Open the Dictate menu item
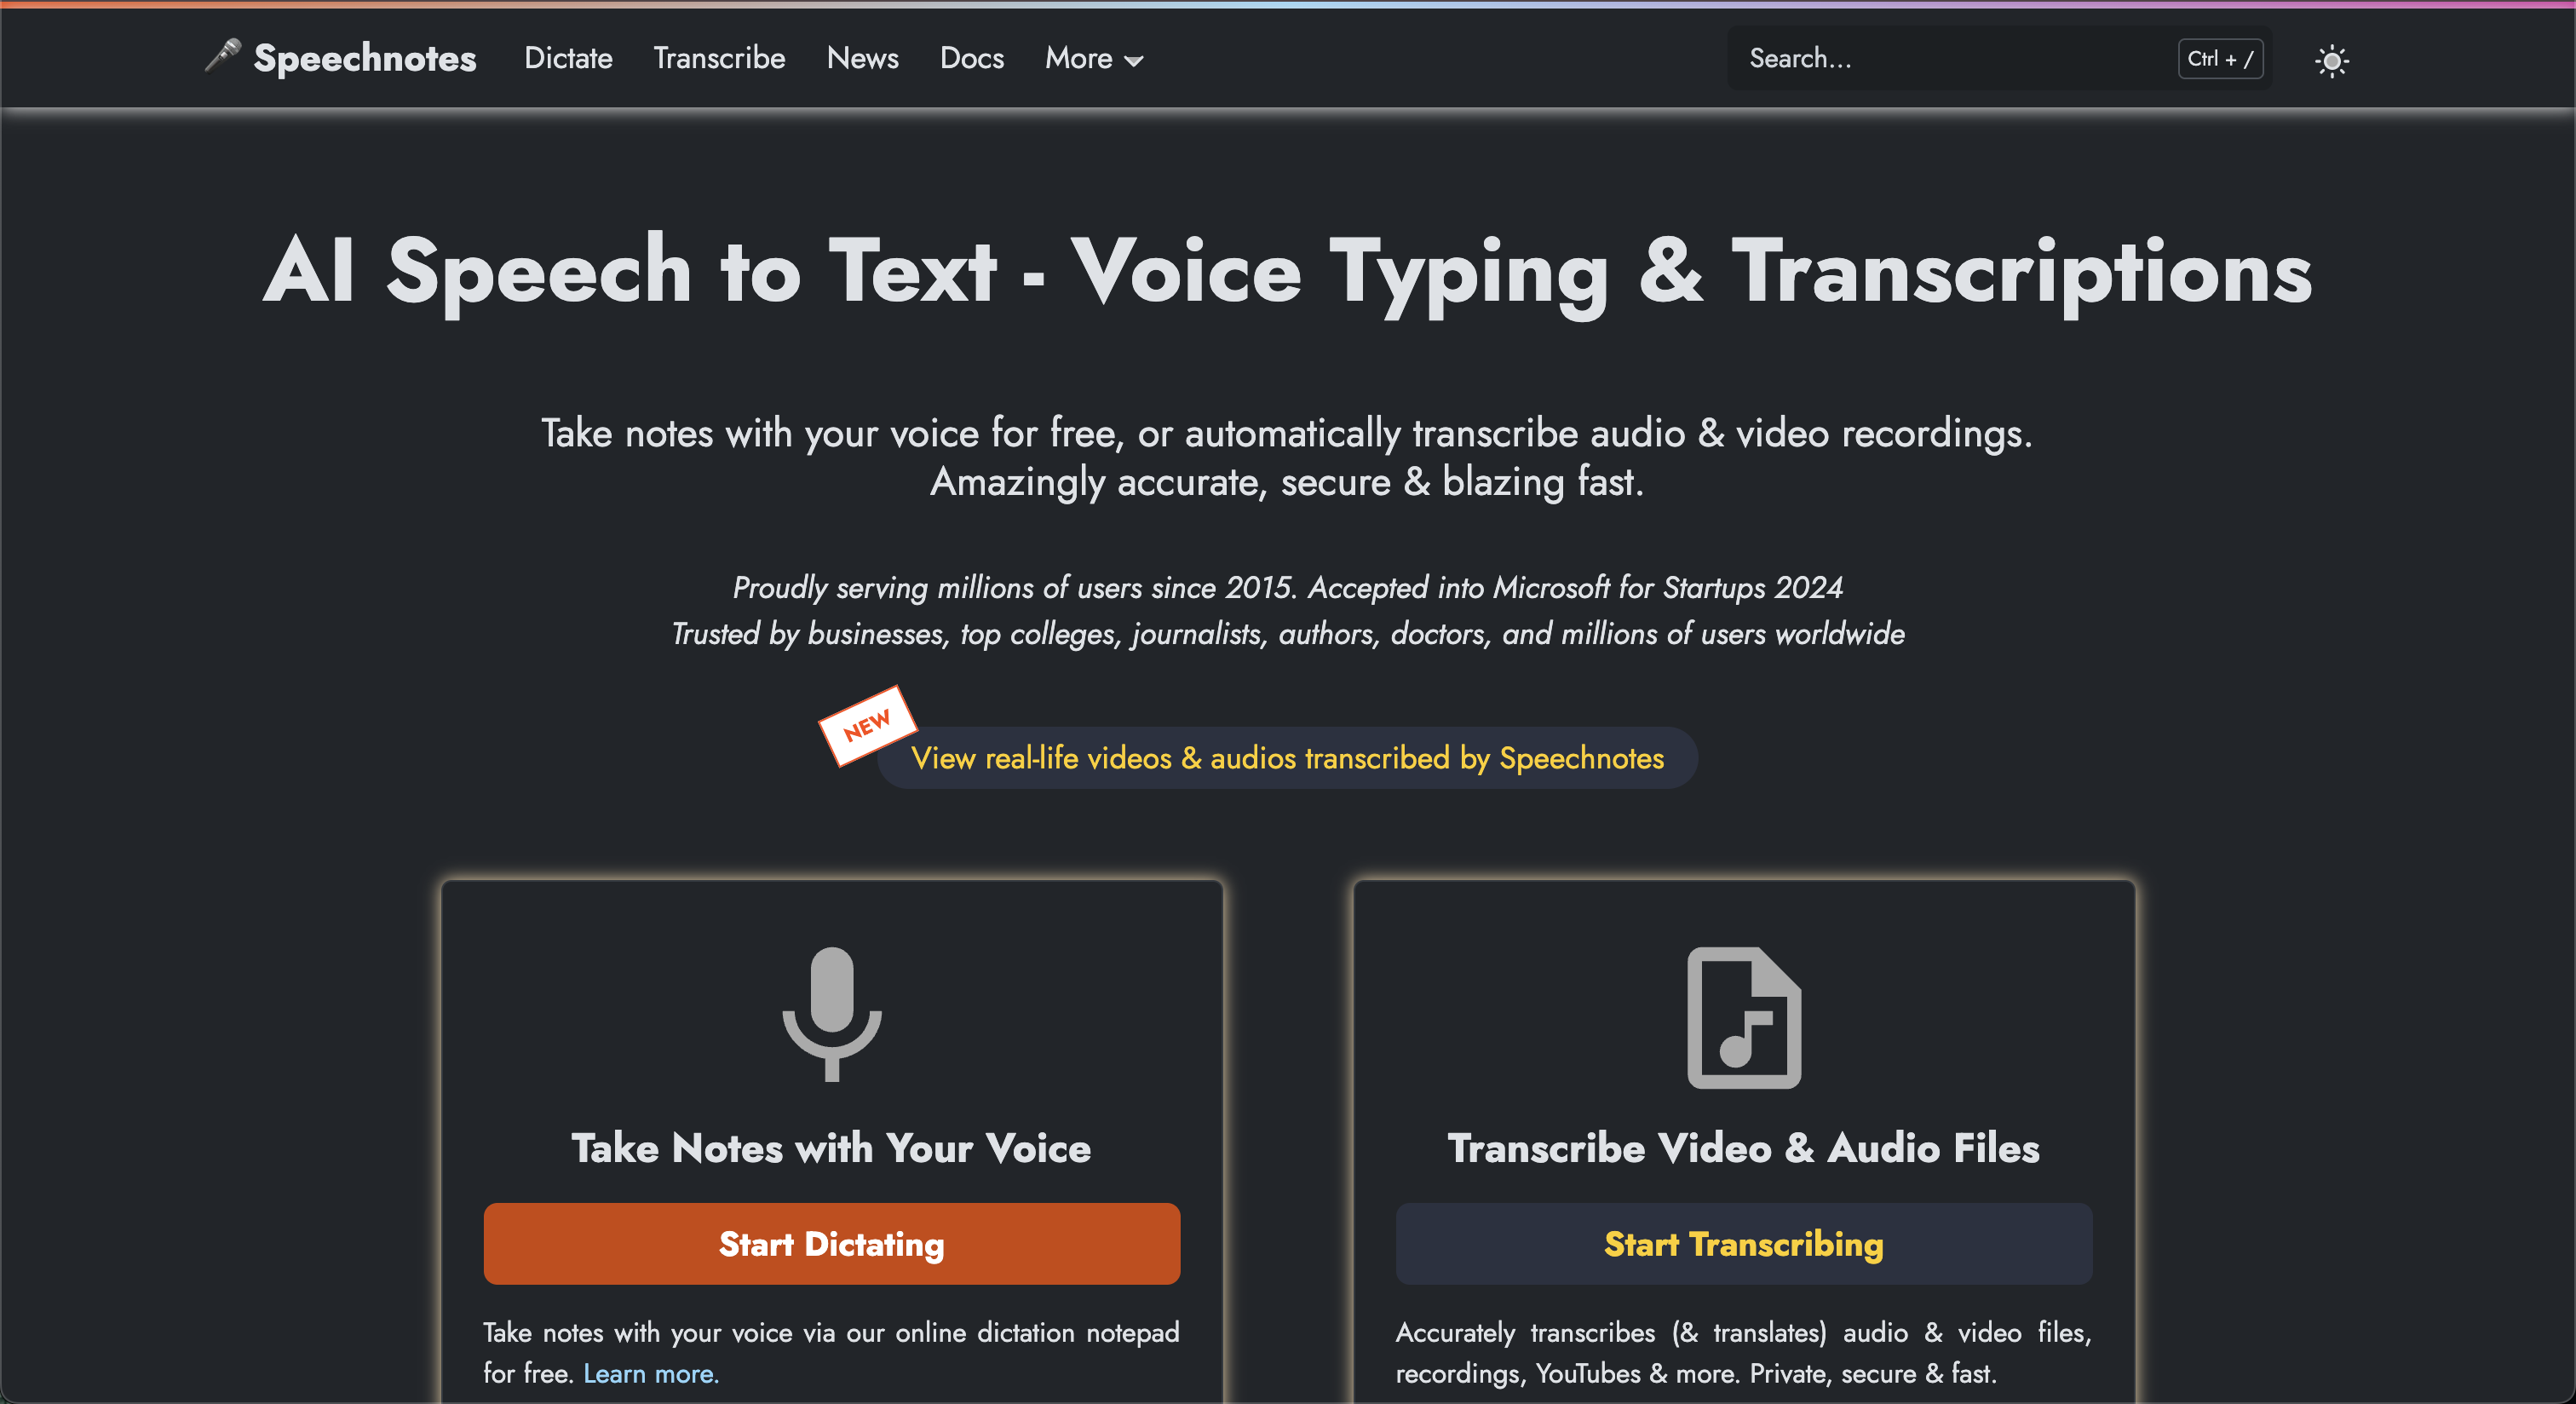This screenshot has height=1404, width=2576. coord(568,59)
